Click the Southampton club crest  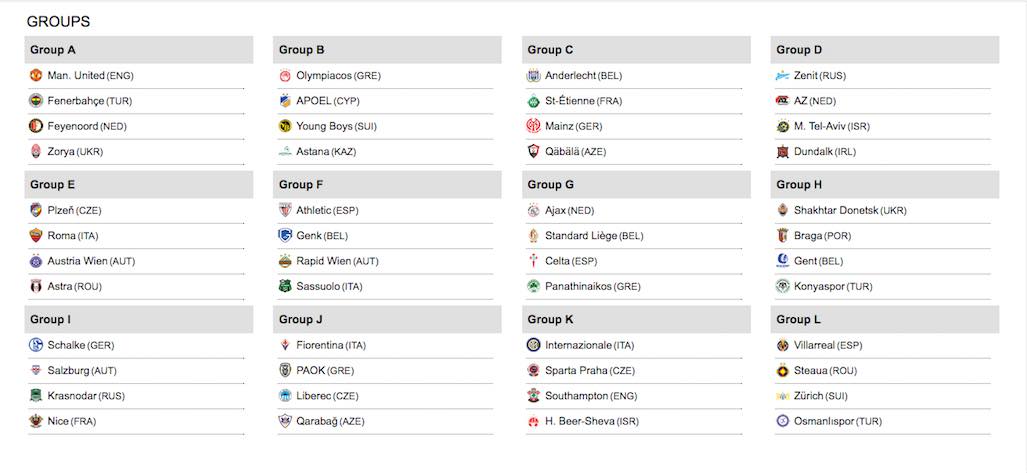coord(534,396)
